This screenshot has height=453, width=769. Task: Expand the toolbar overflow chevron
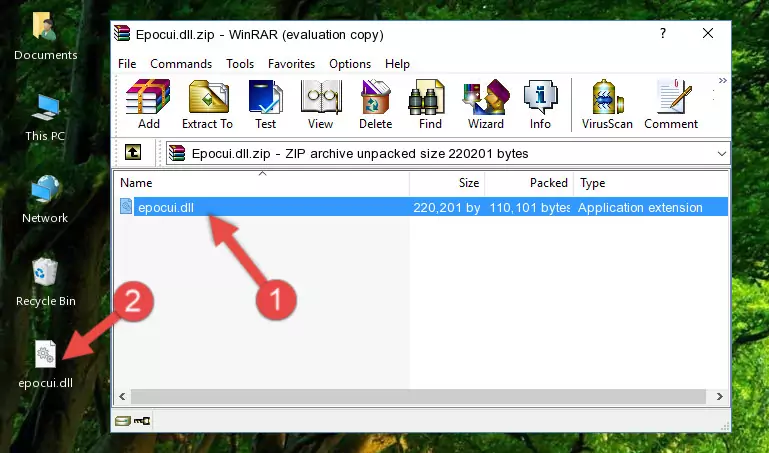pyautogui.click(x=722, y=81)
